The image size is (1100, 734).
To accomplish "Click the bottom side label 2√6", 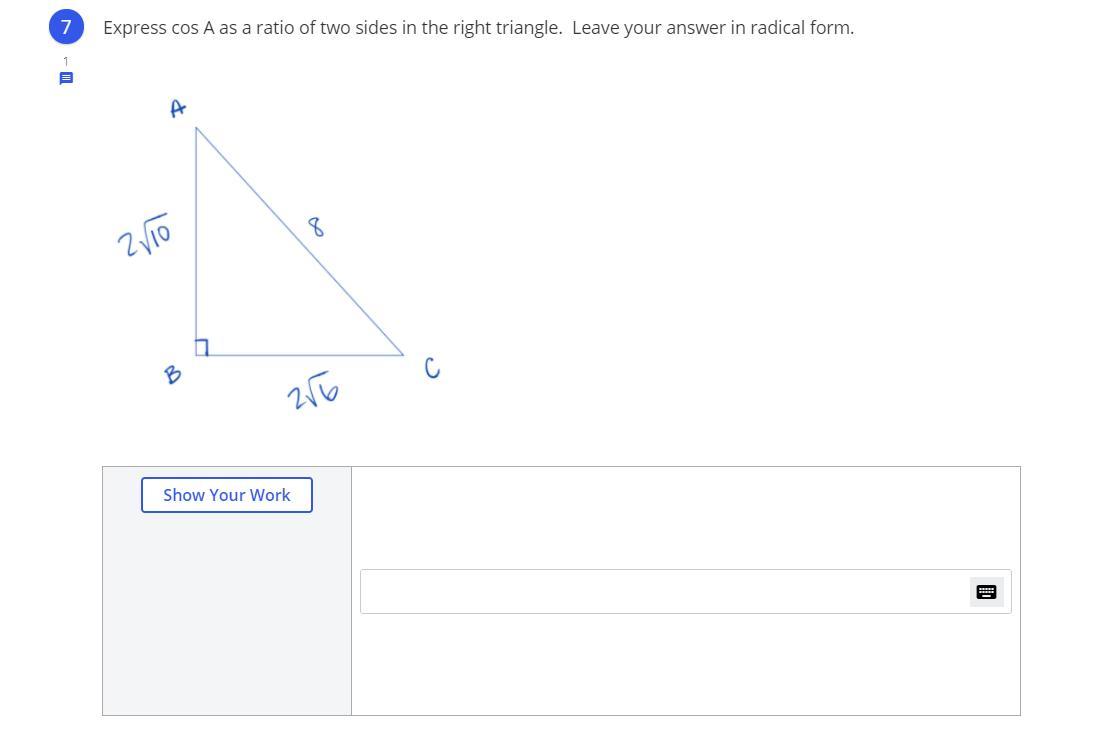I will (x=313, y=395).
